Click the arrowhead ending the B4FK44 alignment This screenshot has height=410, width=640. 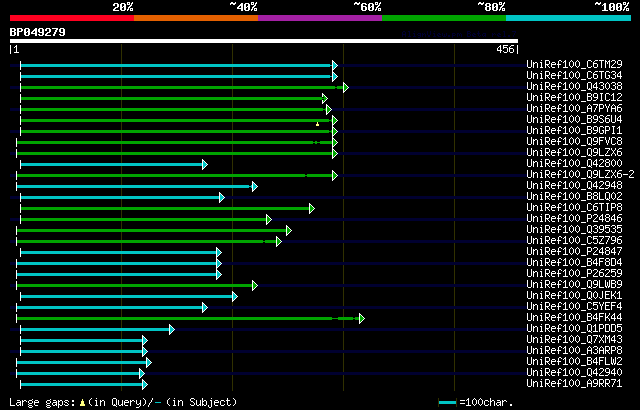pyautogui.click(x=362, y=319)
